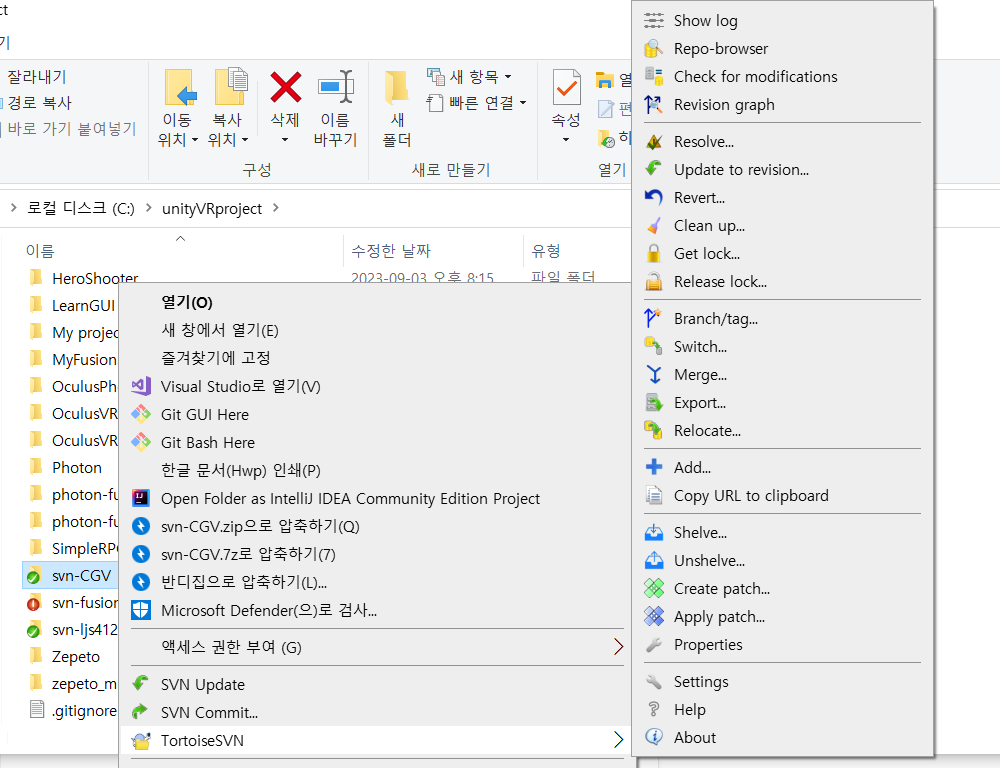Click the Visual Studio icon in context menu
The image size is (1000, 768).
141,387
